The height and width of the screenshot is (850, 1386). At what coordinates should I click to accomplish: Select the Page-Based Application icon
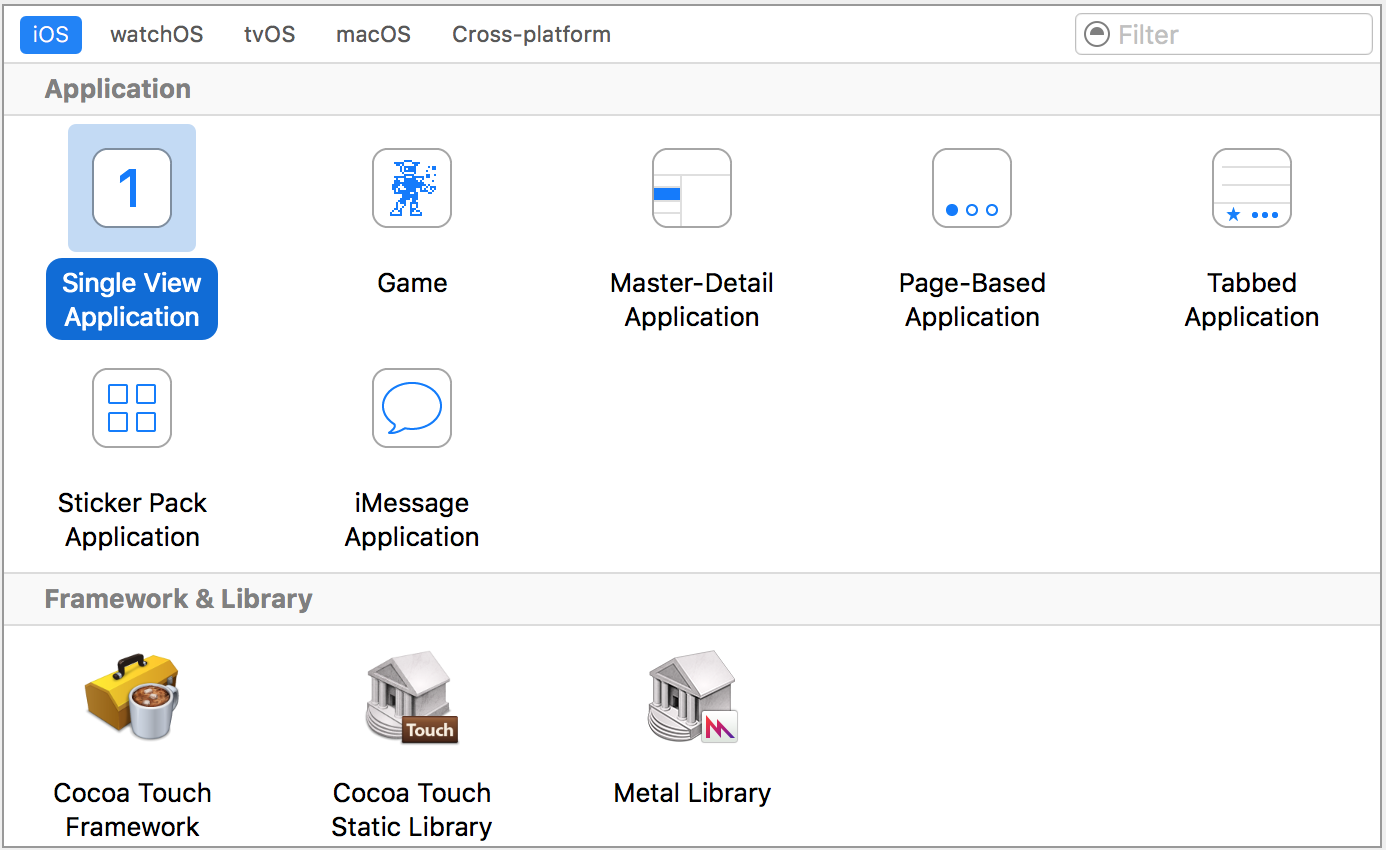[x=972, y=188]
